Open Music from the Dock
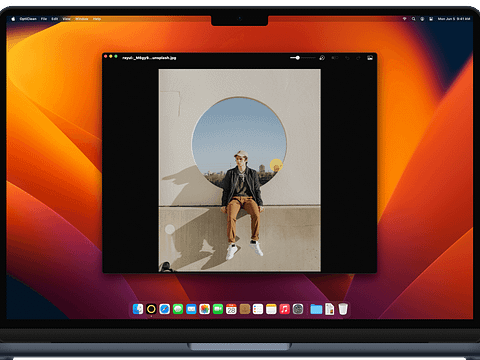 [284, 309]
